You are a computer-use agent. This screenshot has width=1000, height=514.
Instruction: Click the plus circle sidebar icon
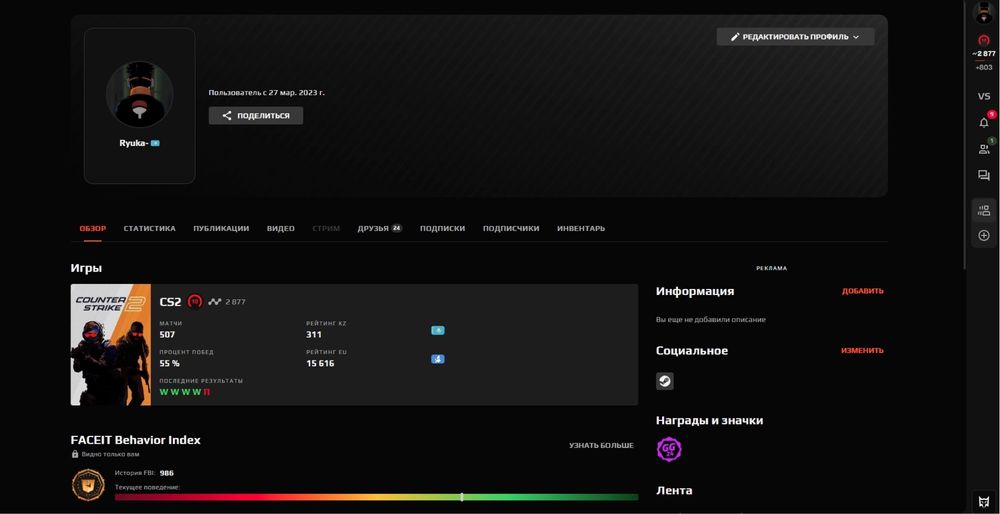[x=984, y=235]
